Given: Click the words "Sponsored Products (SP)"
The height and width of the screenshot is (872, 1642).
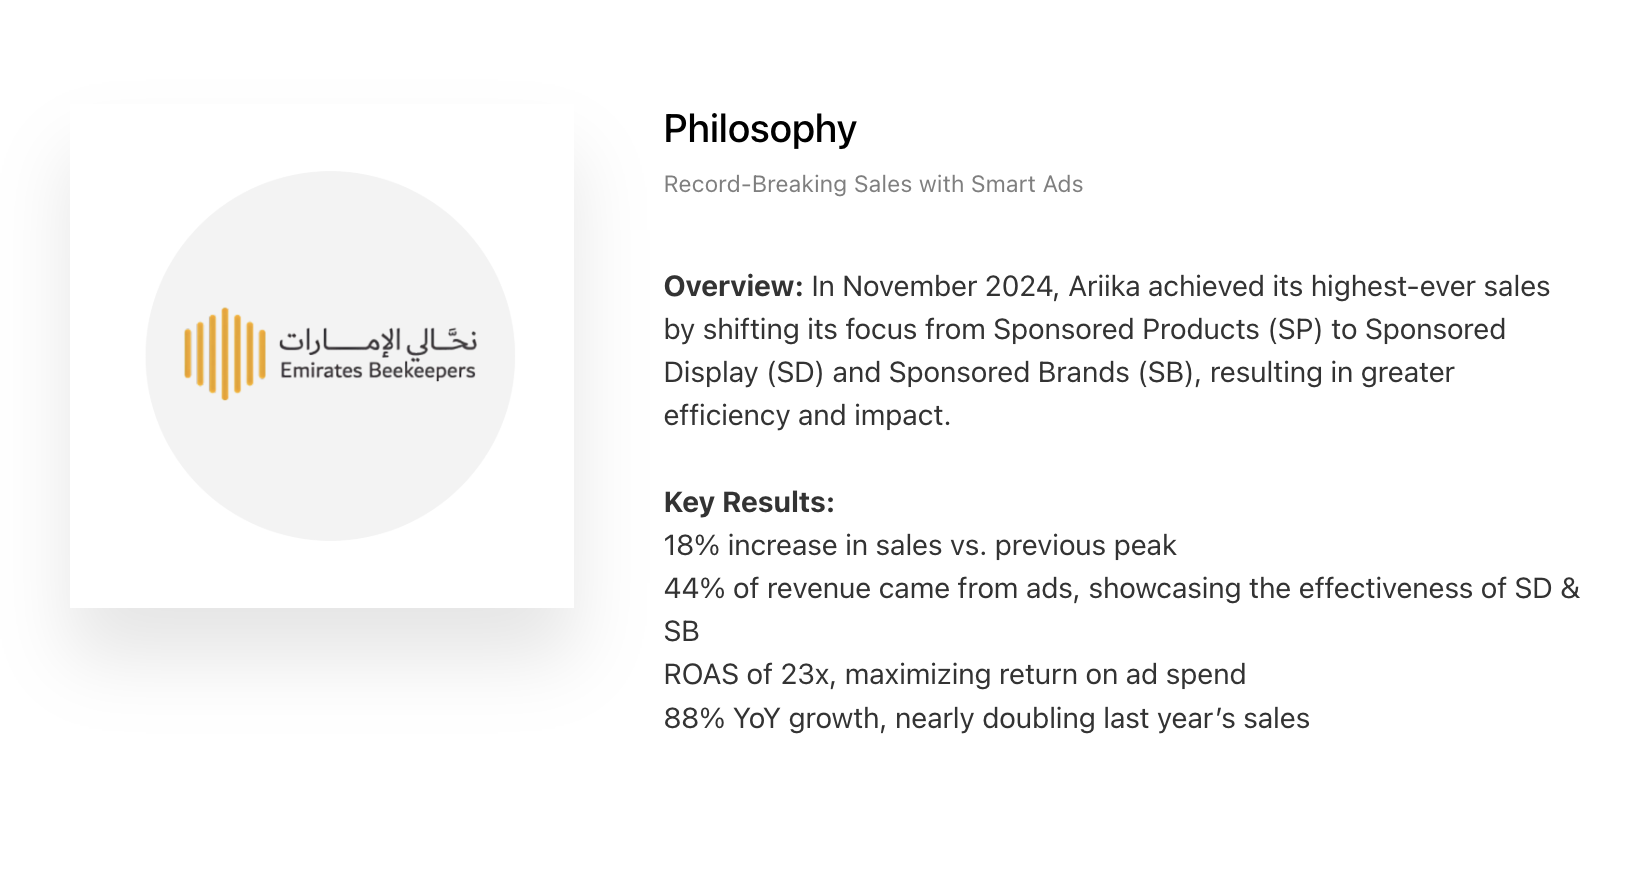Looking at the screenshot, I should 1158,329.
